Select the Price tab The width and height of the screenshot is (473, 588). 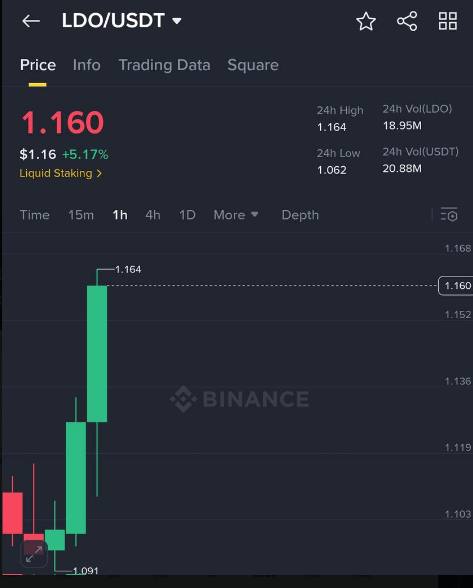(x=38, y=65)
